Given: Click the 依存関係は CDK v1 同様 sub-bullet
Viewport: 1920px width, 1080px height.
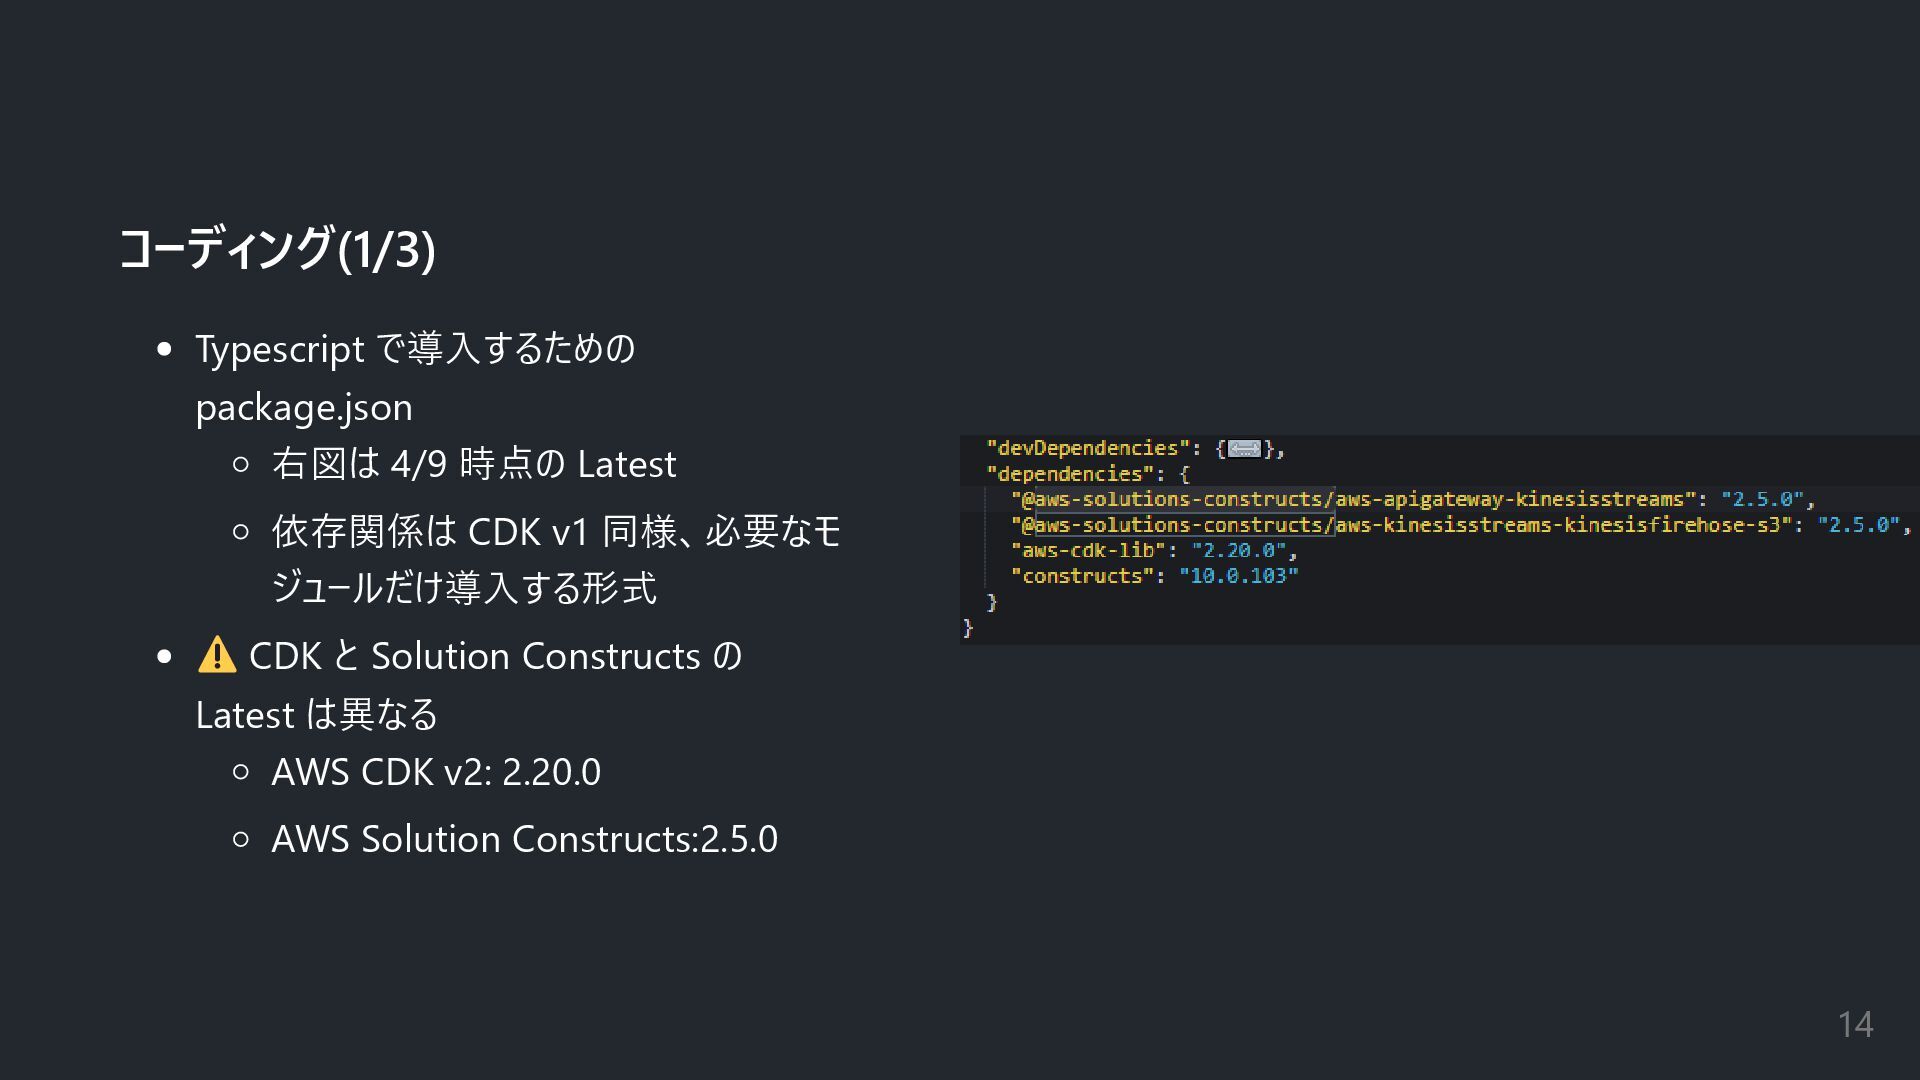Looking at the screenshot, I should point(555,531).
